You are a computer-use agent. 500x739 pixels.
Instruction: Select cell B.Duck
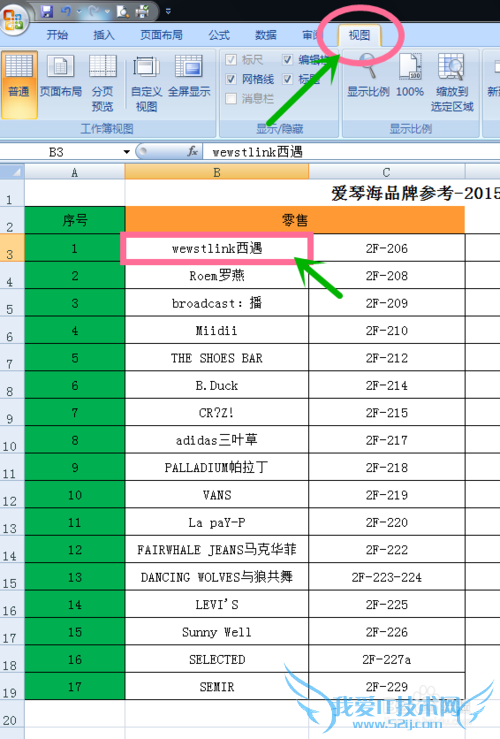[217, 385]
